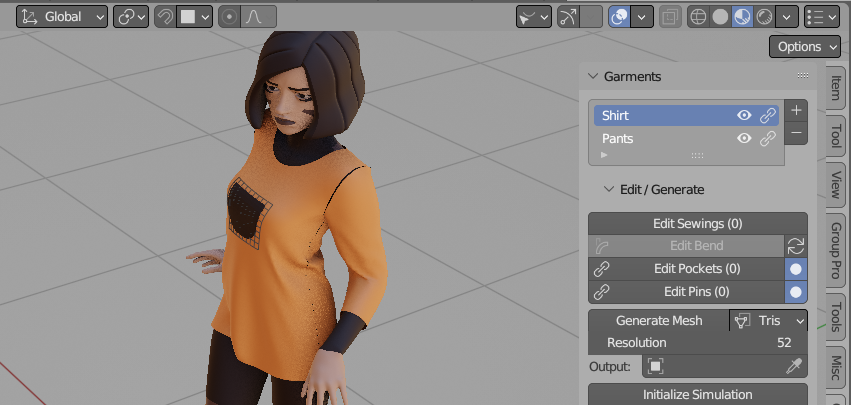Select wireframe viewport shading
The height and width of the screenshot is (405, 851).
click(698, 17)
